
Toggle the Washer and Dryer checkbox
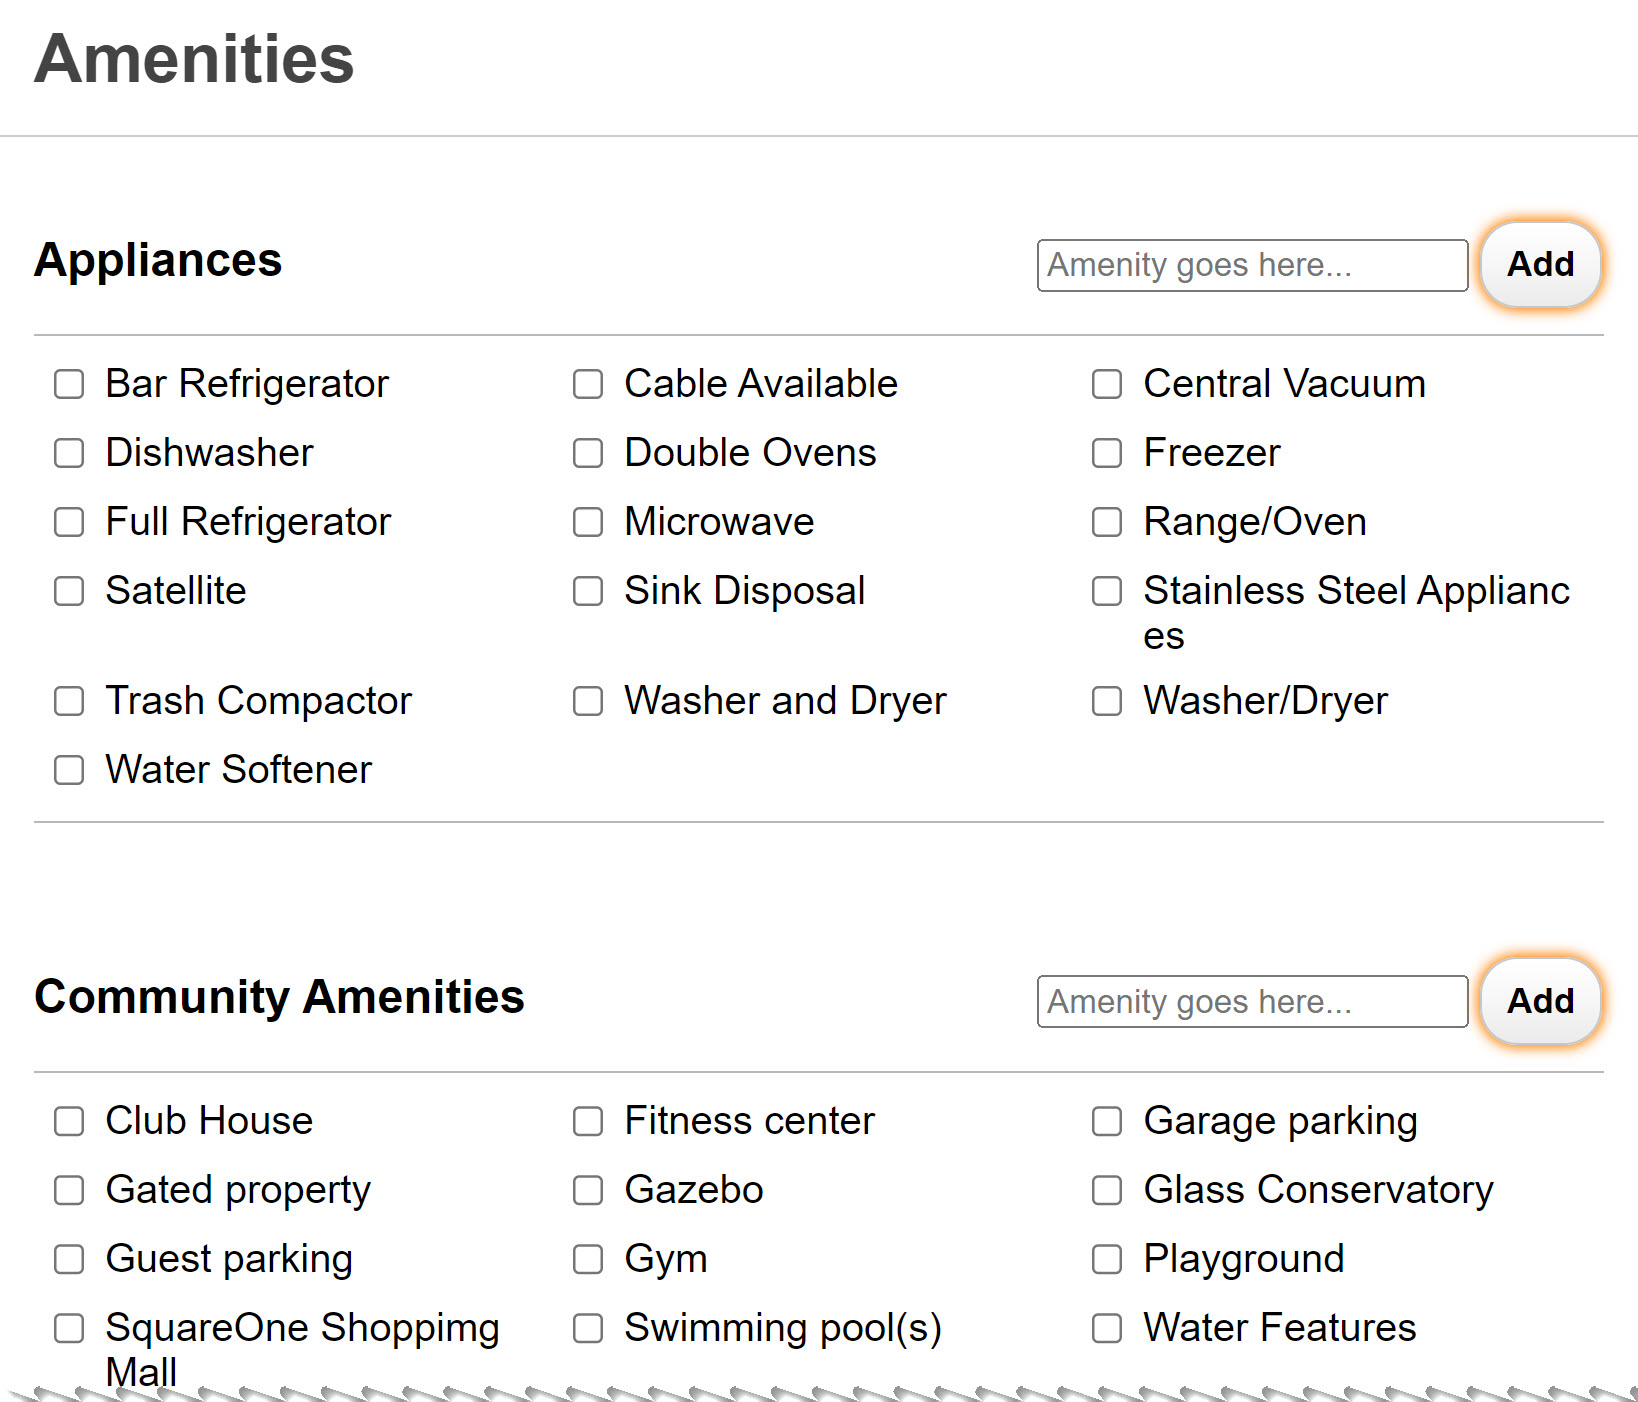[588, 701]
